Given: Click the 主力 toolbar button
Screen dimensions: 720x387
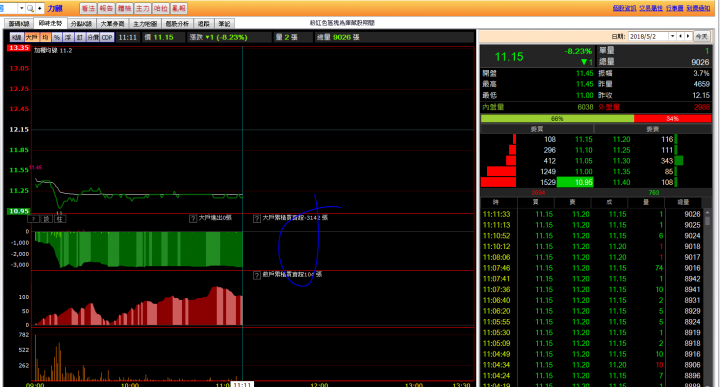Looking at the screenshot, I should (x=143, y=9).
